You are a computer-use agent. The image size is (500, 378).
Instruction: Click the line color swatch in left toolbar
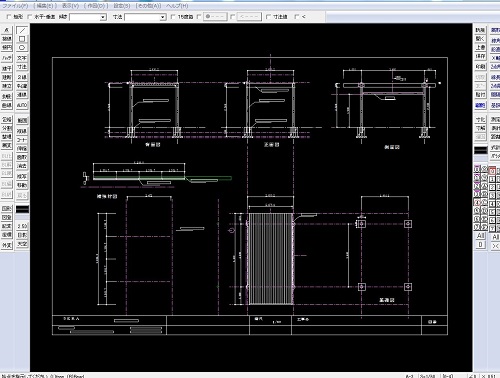tap(22, 209)
